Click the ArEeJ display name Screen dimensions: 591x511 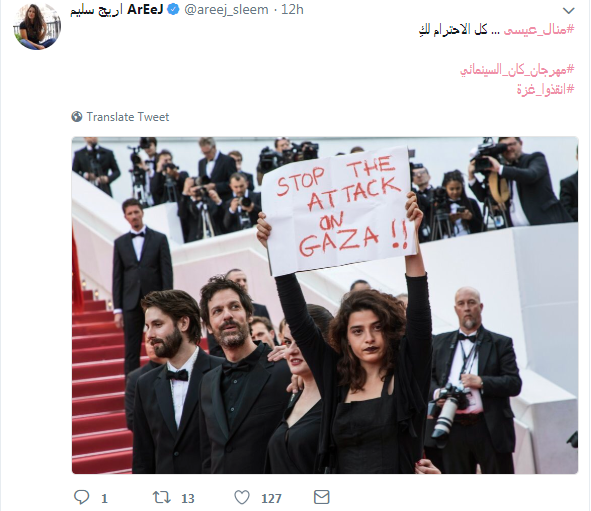[x=145, y=10]
